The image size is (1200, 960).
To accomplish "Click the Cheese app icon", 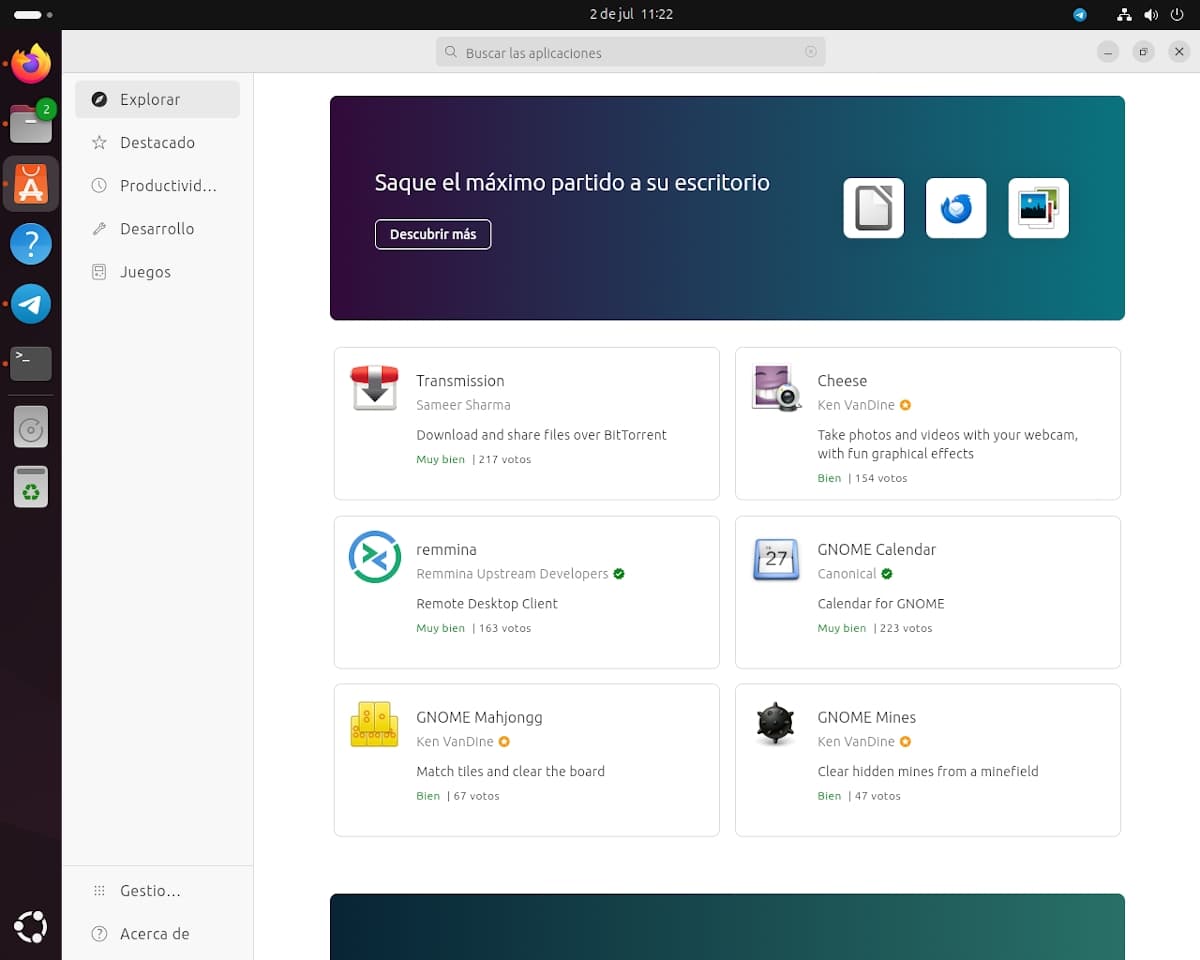I will point(776,388).
